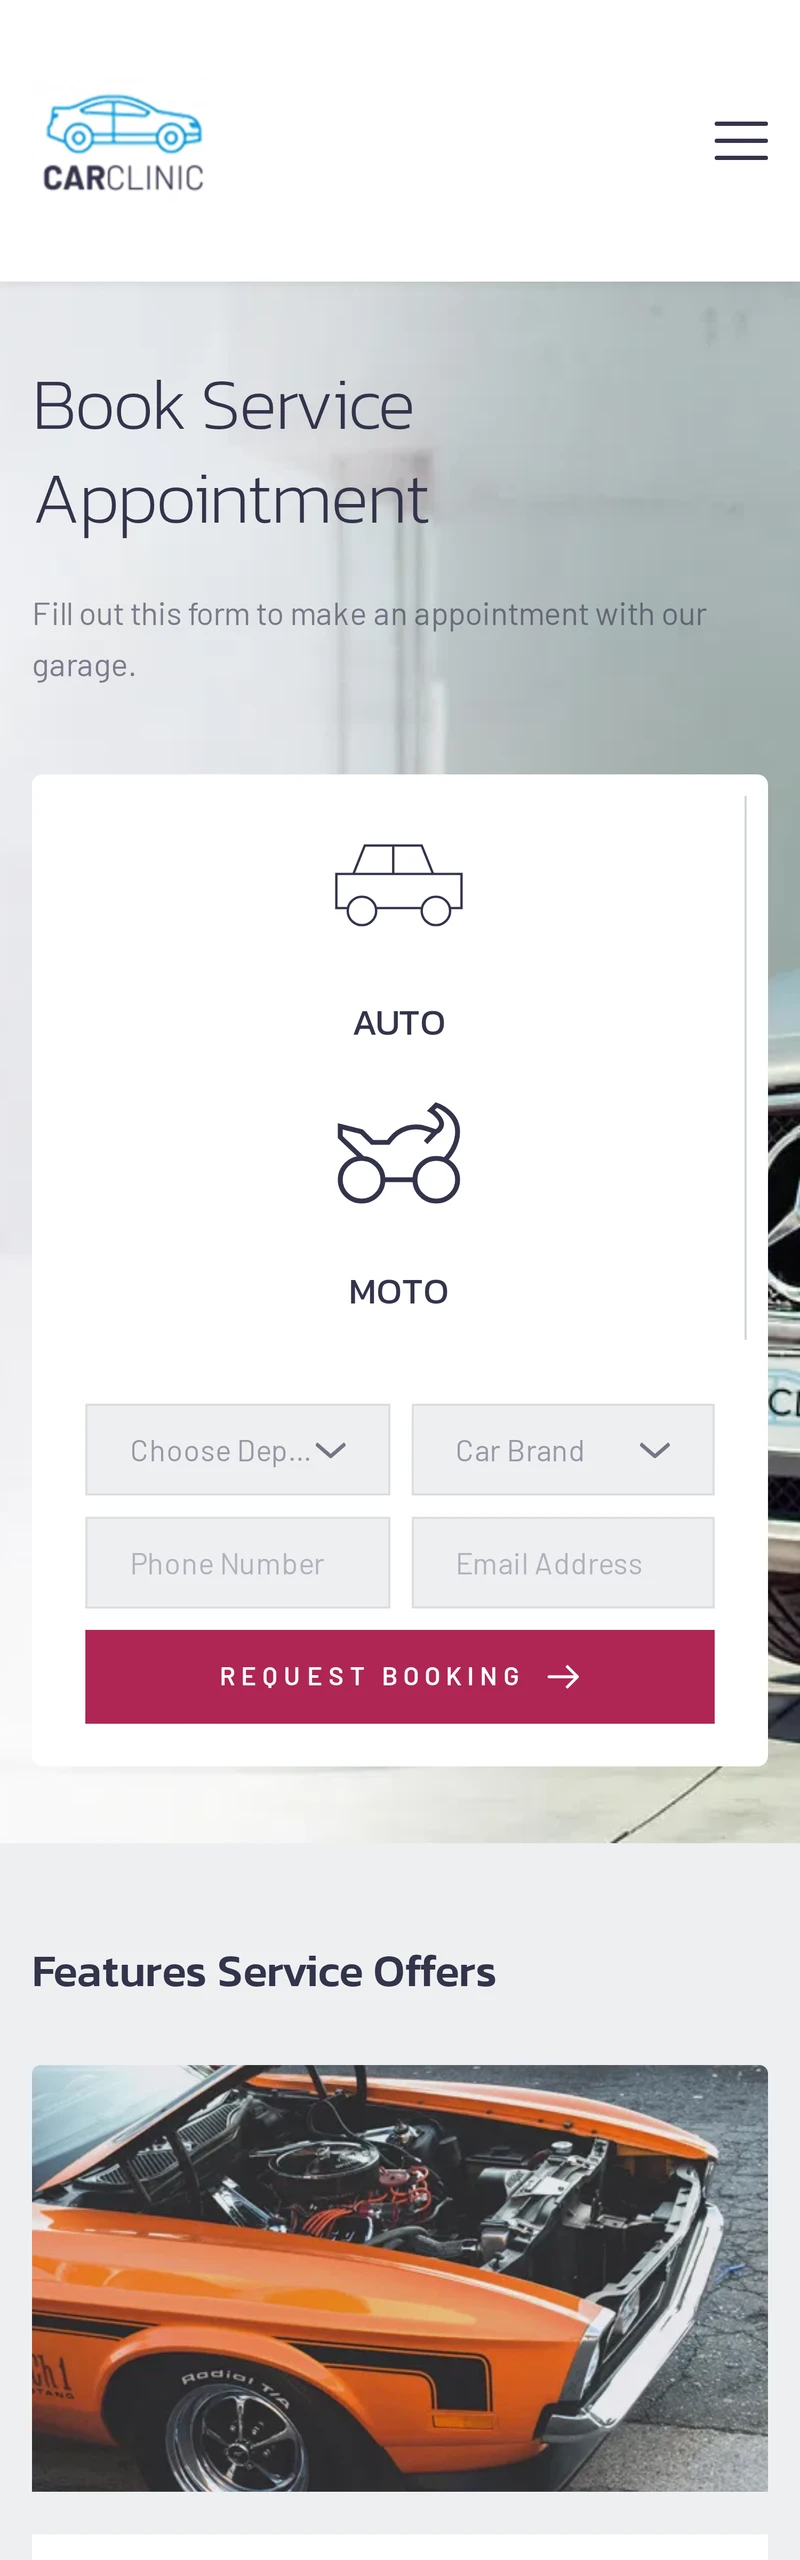Click the vehicle type panel scrollbar

coord(746,1068)
